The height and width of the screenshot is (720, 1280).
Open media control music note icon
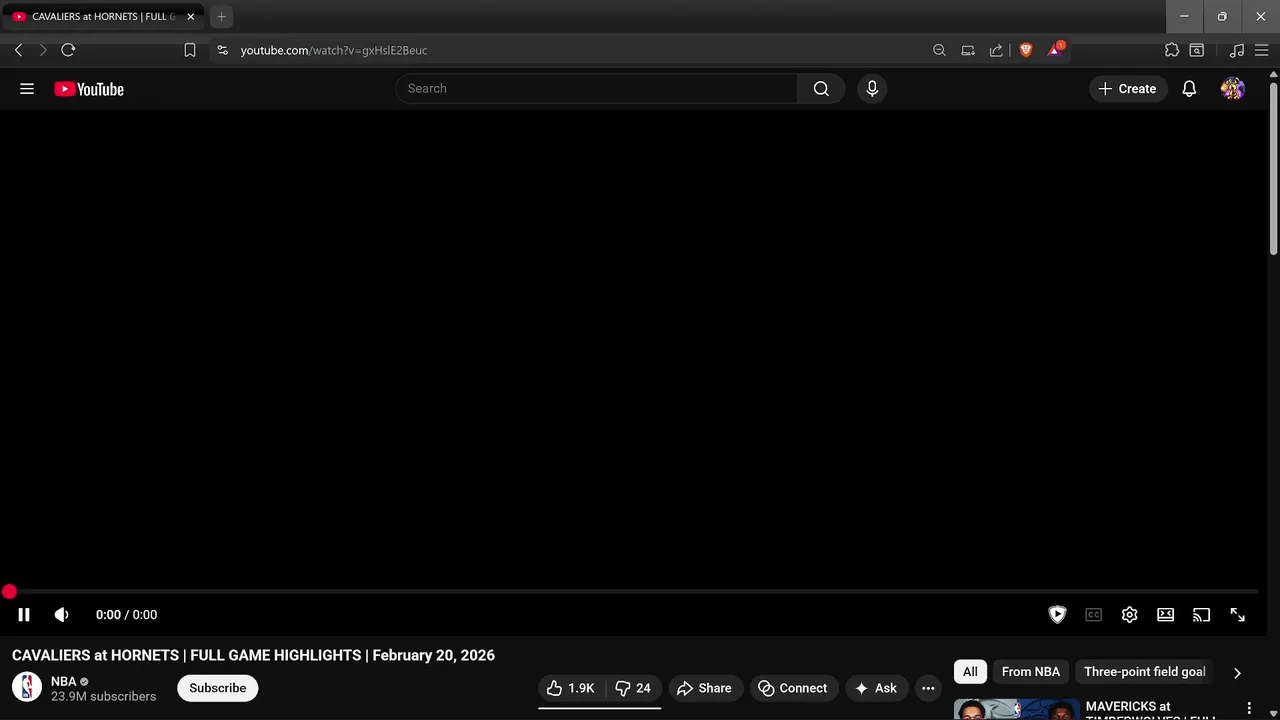[1237, 50]
